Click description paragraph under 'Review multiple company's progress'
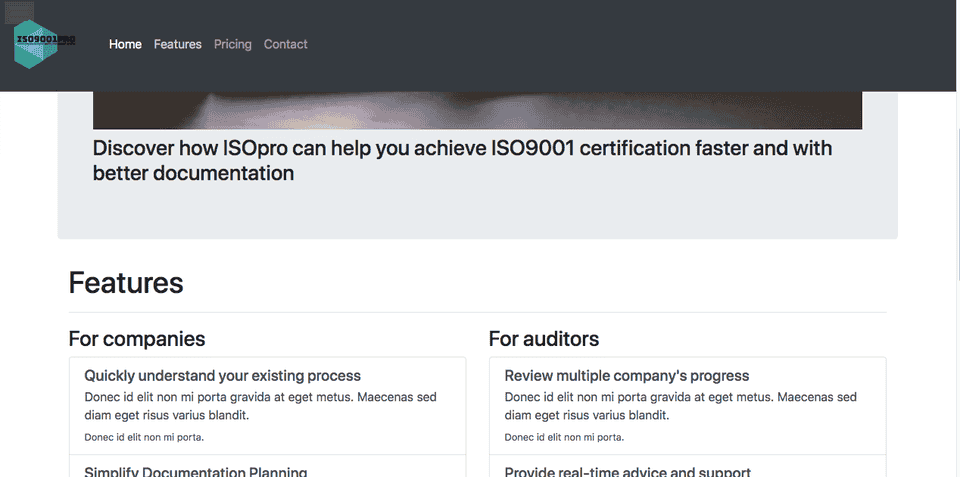Viewport: 960px width, 477px height. 680,406
